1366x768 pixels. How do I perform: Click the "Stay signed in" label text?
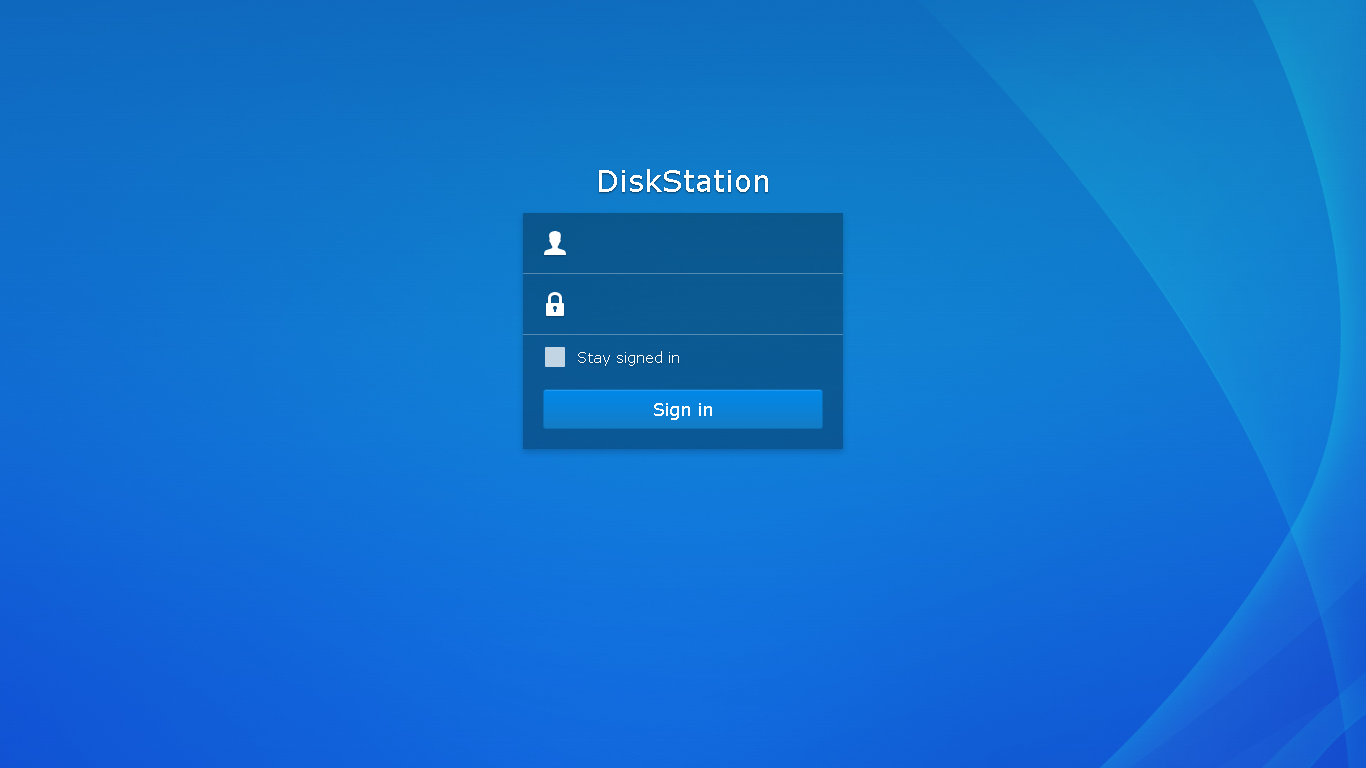point(628,358)
